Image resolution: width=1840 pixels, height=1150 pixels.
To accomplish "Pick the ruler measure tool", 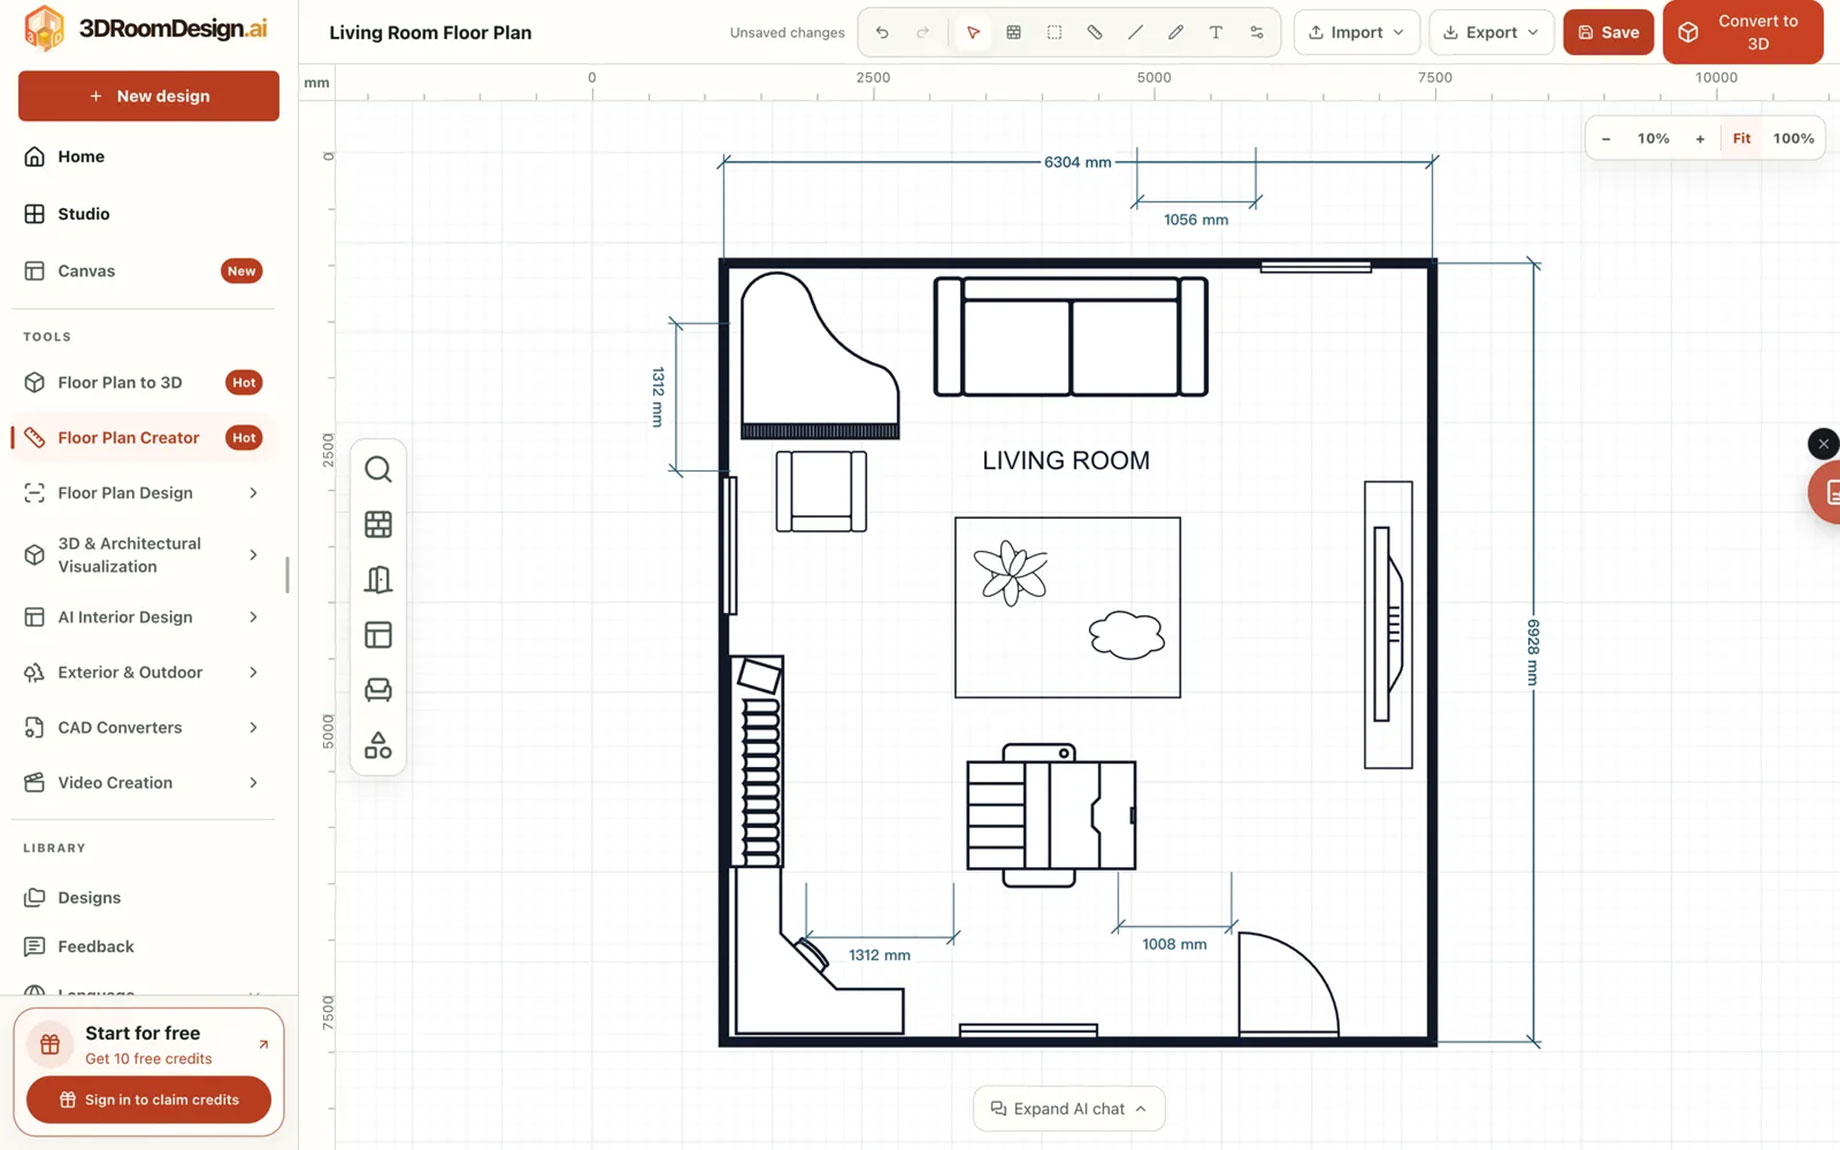I will pyautogui.click(x=1095, y=32).
